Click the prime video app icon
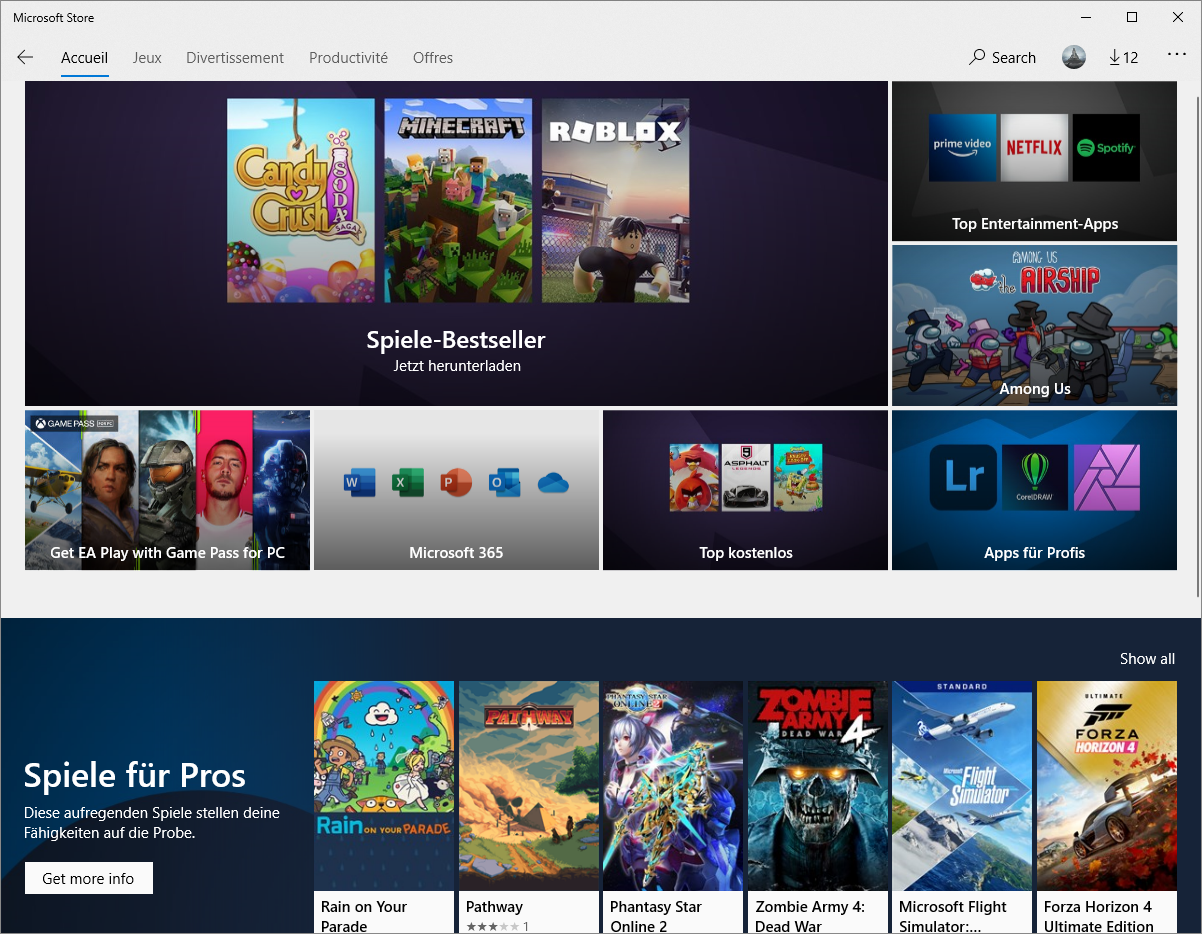Viewport: 1202px width, 934px height. (962, 147)
